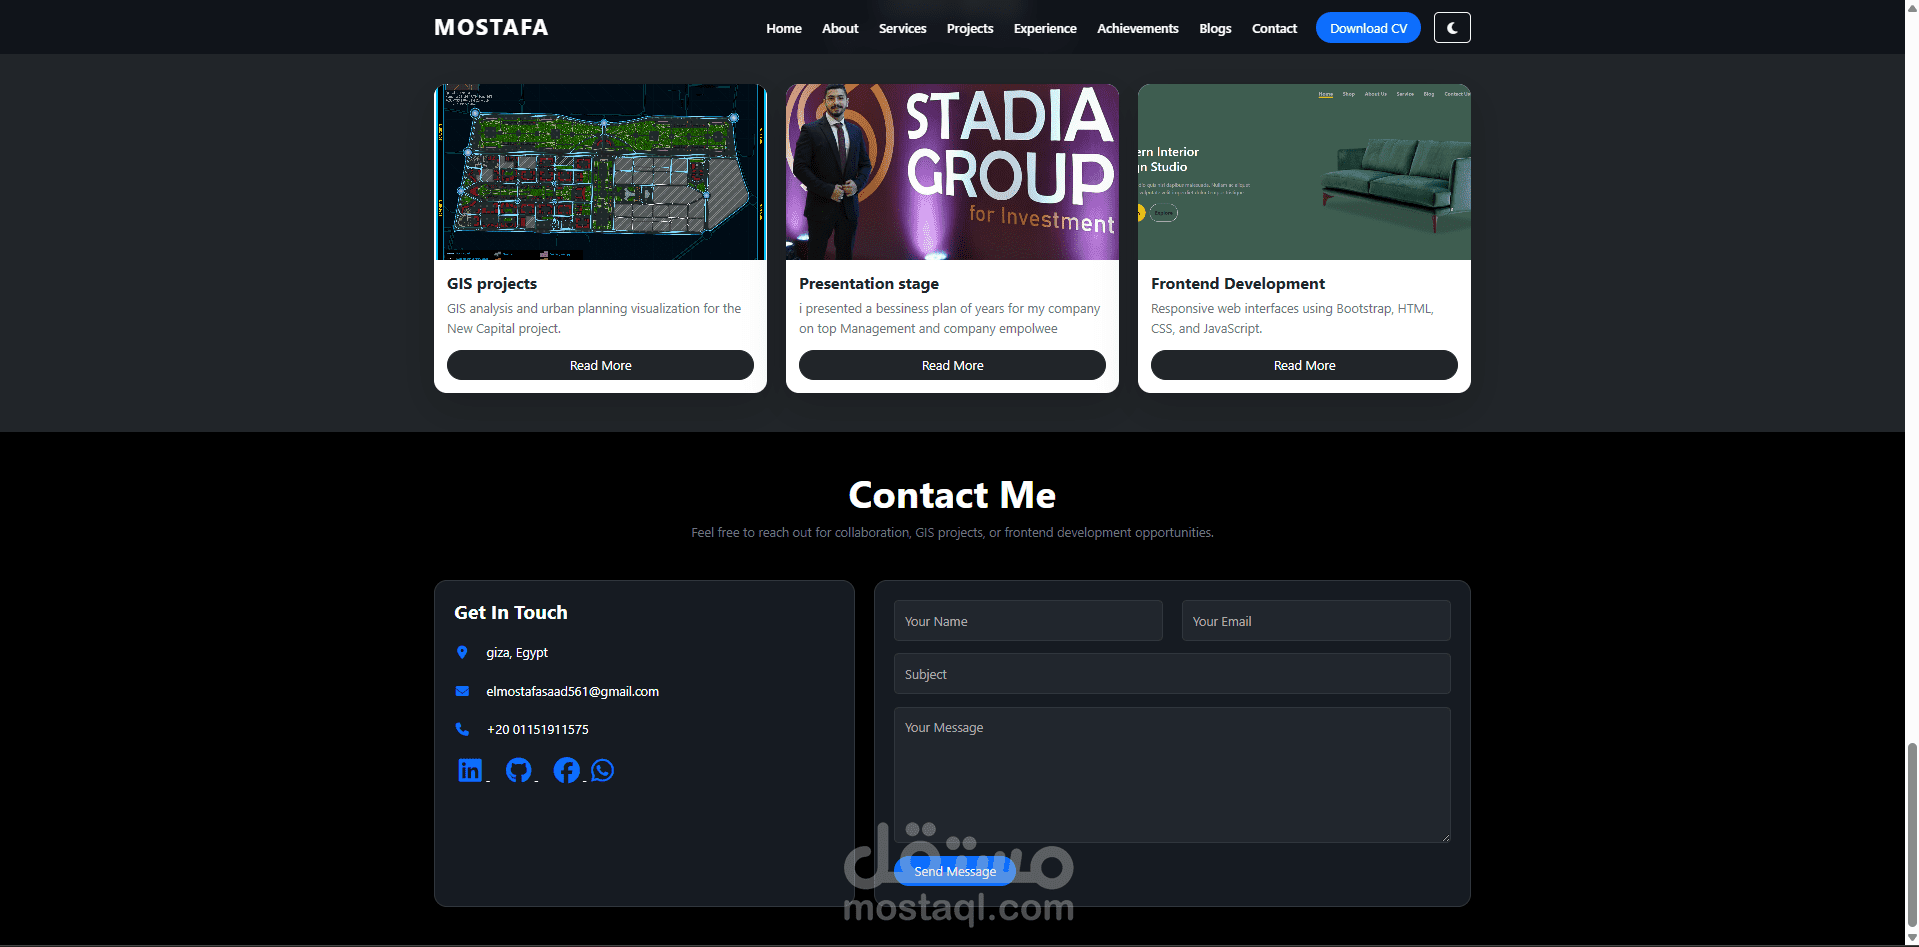Submit the form with Send Message
The height and width of the screenshot is (947, 1919).
955,871
